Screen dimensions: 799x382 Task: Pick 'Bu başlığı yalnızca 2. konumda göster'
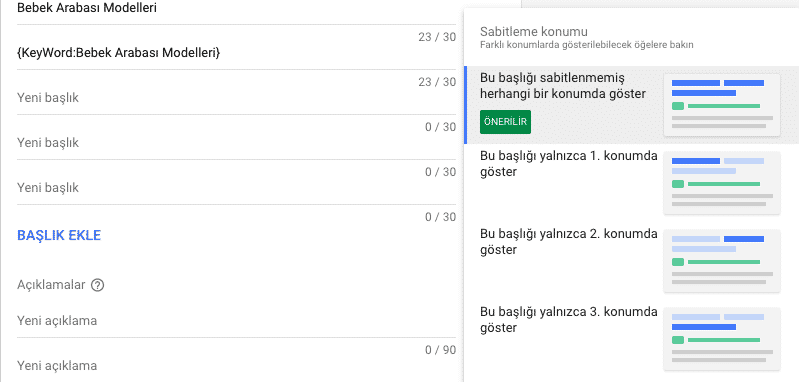[569, 242]
